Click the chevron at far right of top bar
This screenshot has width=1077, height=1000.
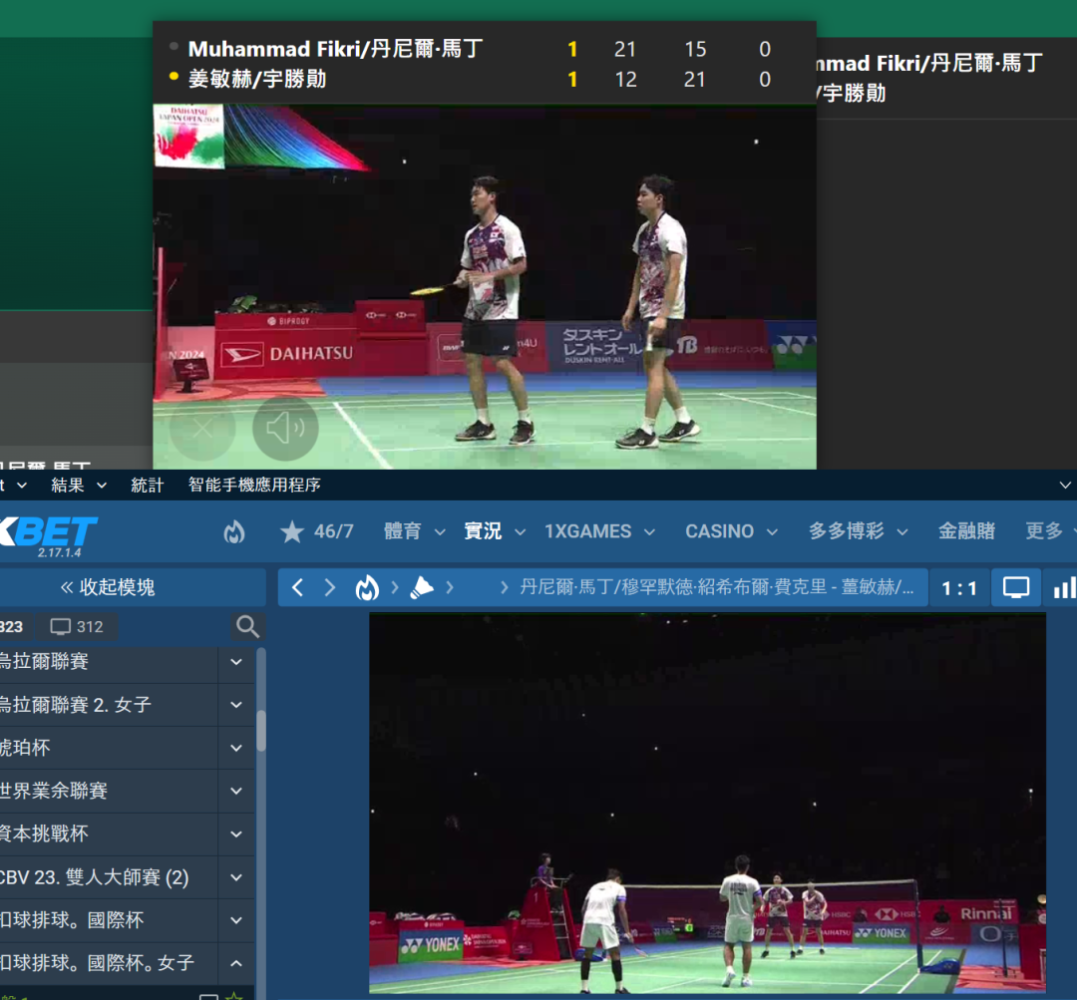(1065, 486)
